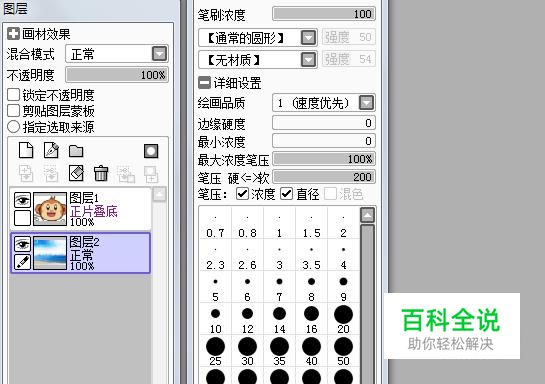
Task: Uncheck the 直径 pen pressure checkbox
Action: click(287, 194)
